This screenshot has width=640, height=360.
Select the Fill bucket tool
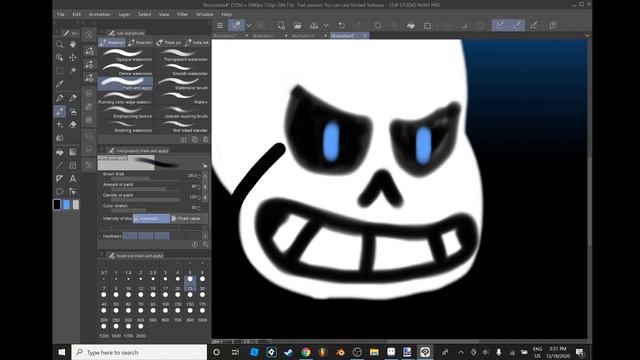(x=60, y=152)
